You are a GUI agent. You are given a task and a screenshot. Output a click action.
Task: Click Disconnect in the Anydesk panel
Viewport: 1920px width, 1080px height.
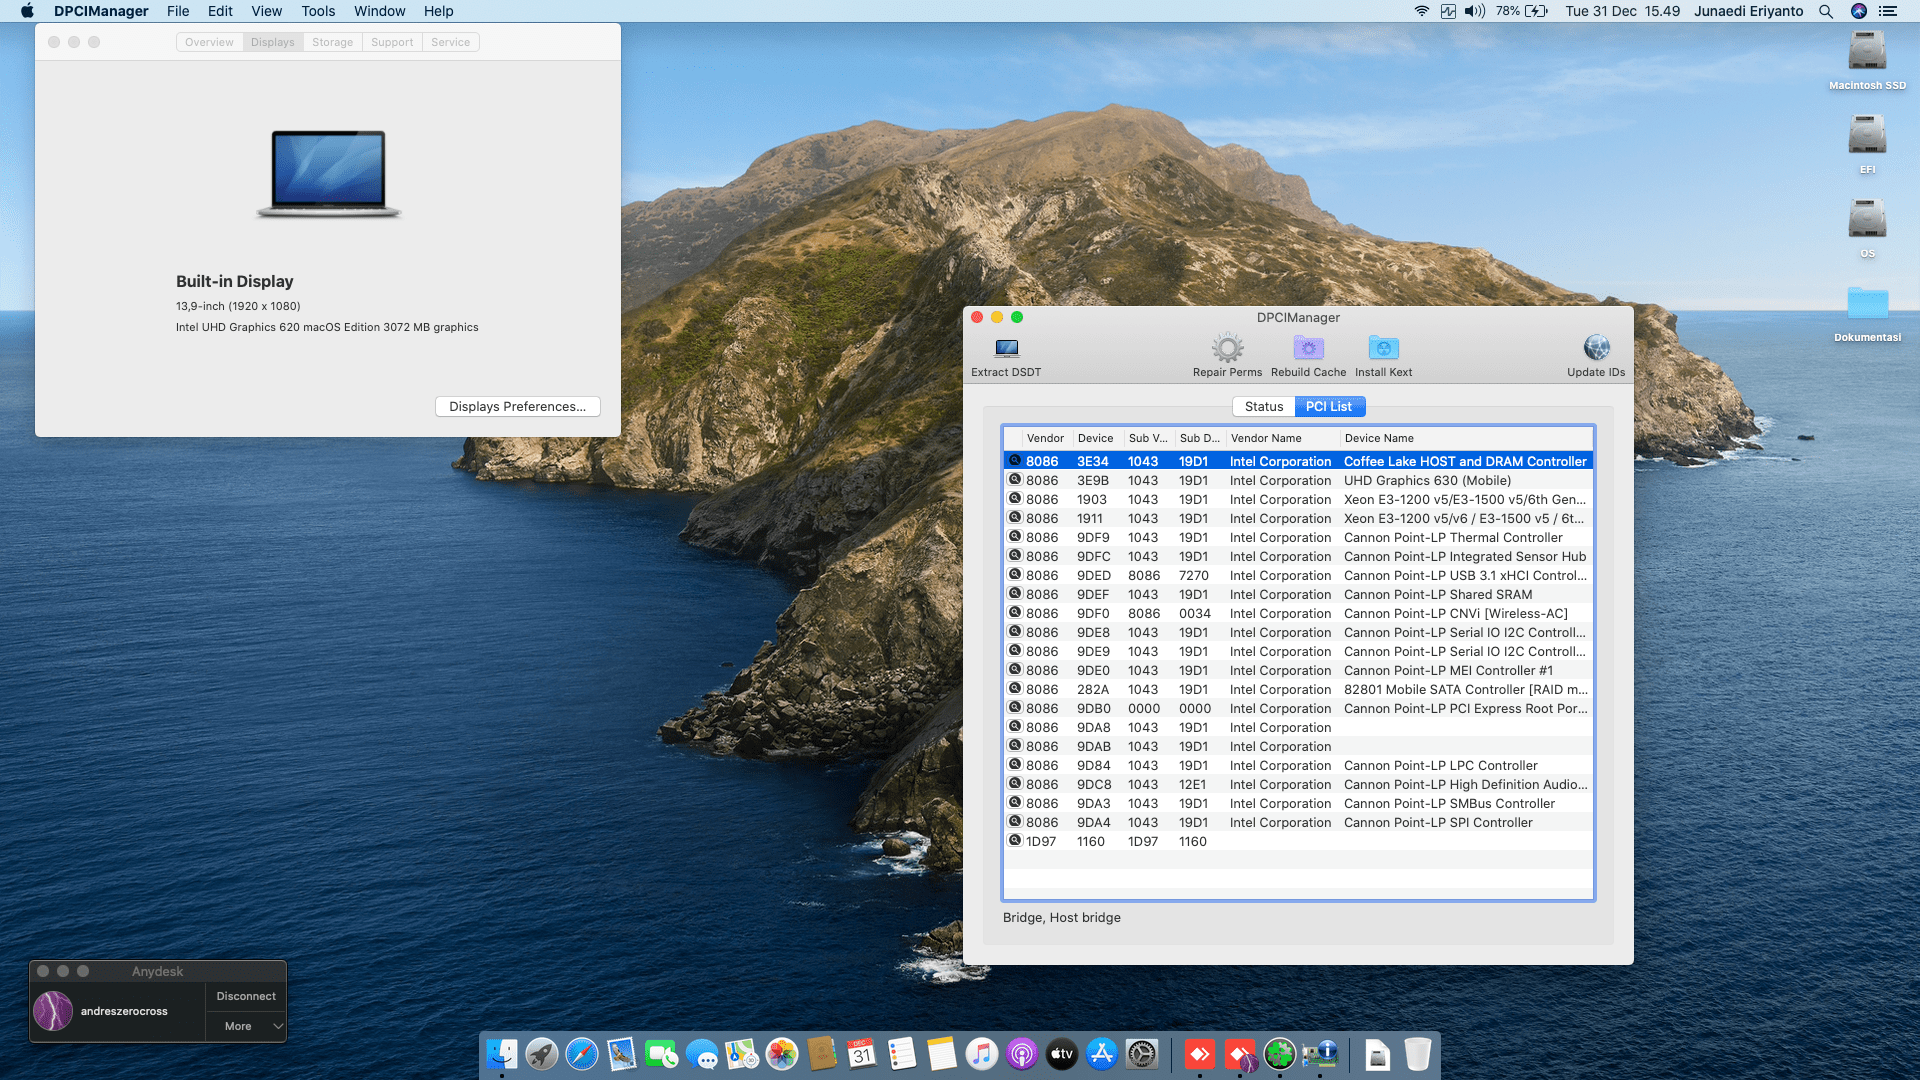[246, 996]
